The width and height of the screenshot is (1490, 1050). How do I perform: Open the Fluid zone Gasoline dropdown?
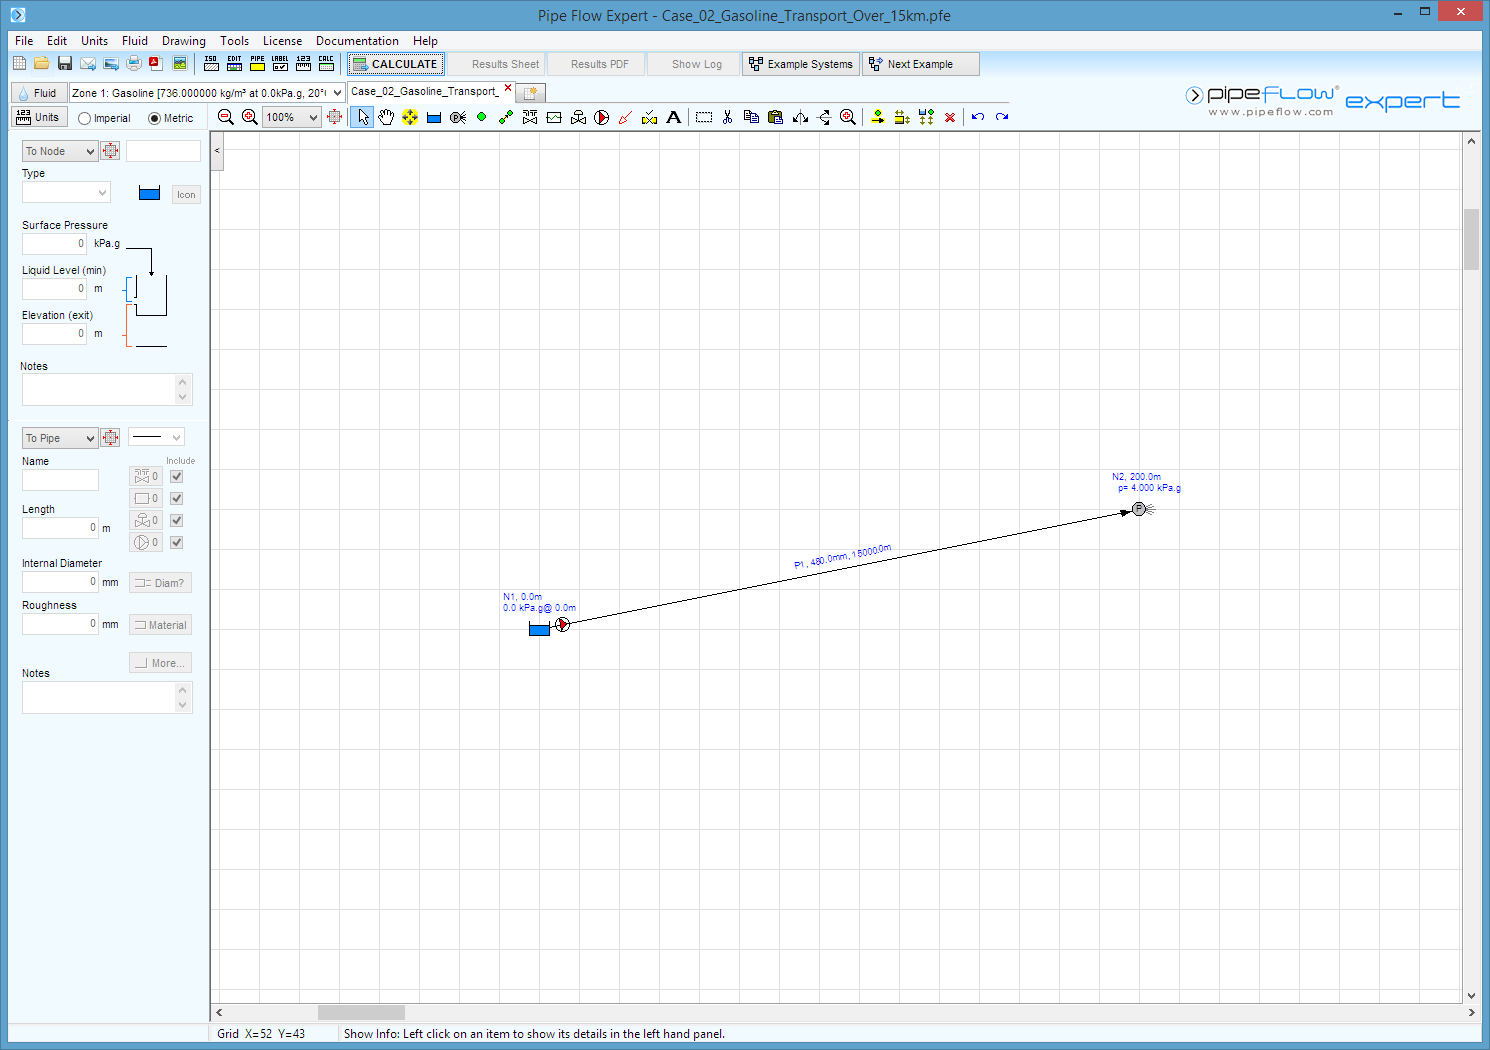click(207, 93)
